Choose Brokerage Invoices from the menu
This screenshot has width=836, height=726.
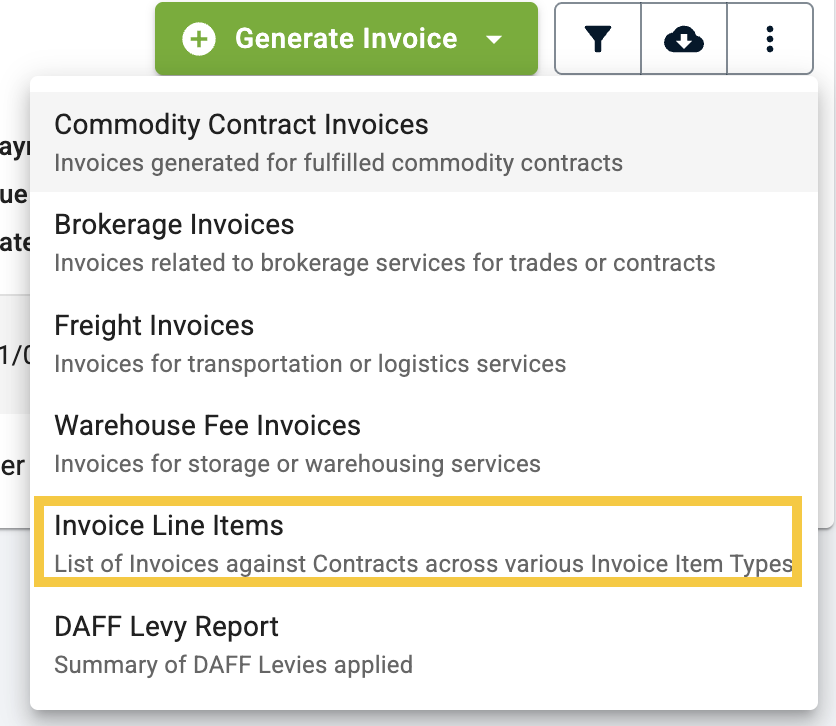point(424,242)
